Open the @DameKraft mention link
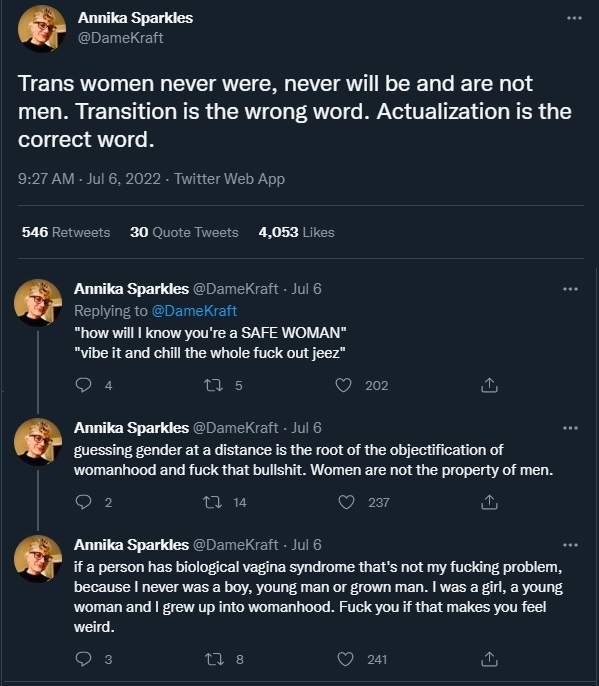The image size is (599, 686). pos(194,311)
